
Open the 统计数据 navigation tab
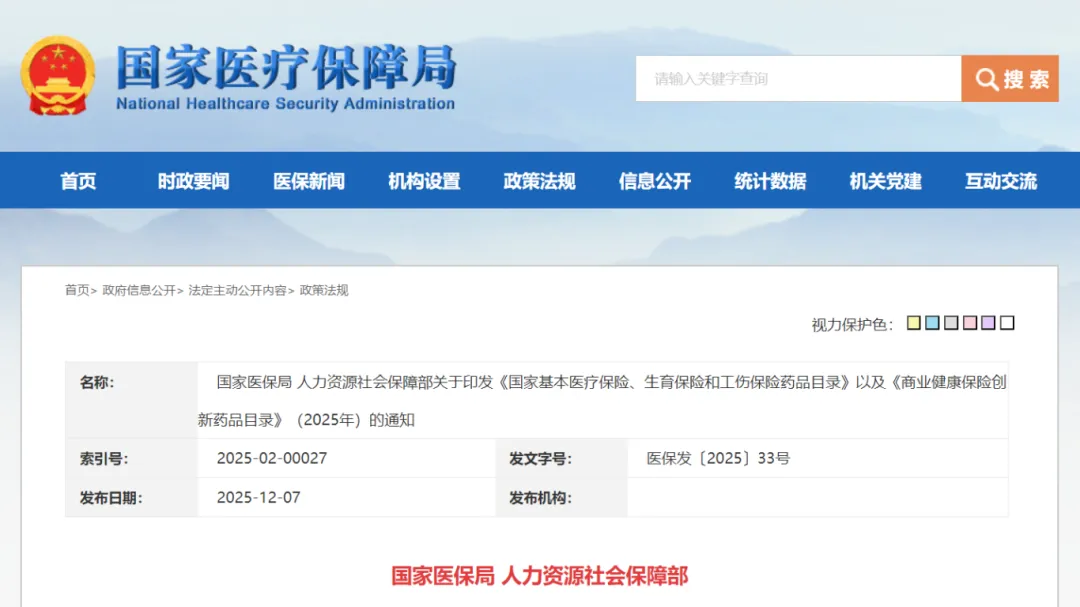click(770, 181)
